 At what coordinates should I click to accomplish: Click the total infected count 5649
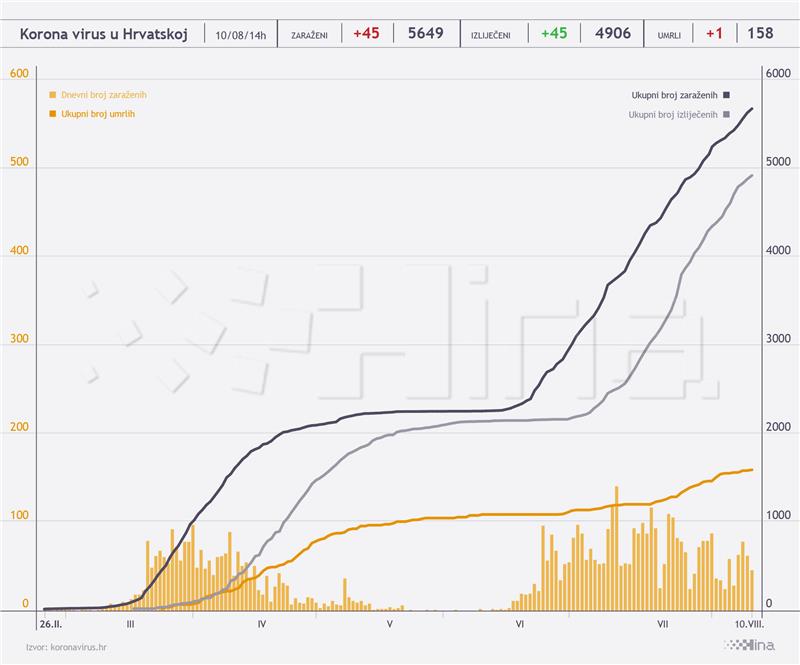click(426, 33)
